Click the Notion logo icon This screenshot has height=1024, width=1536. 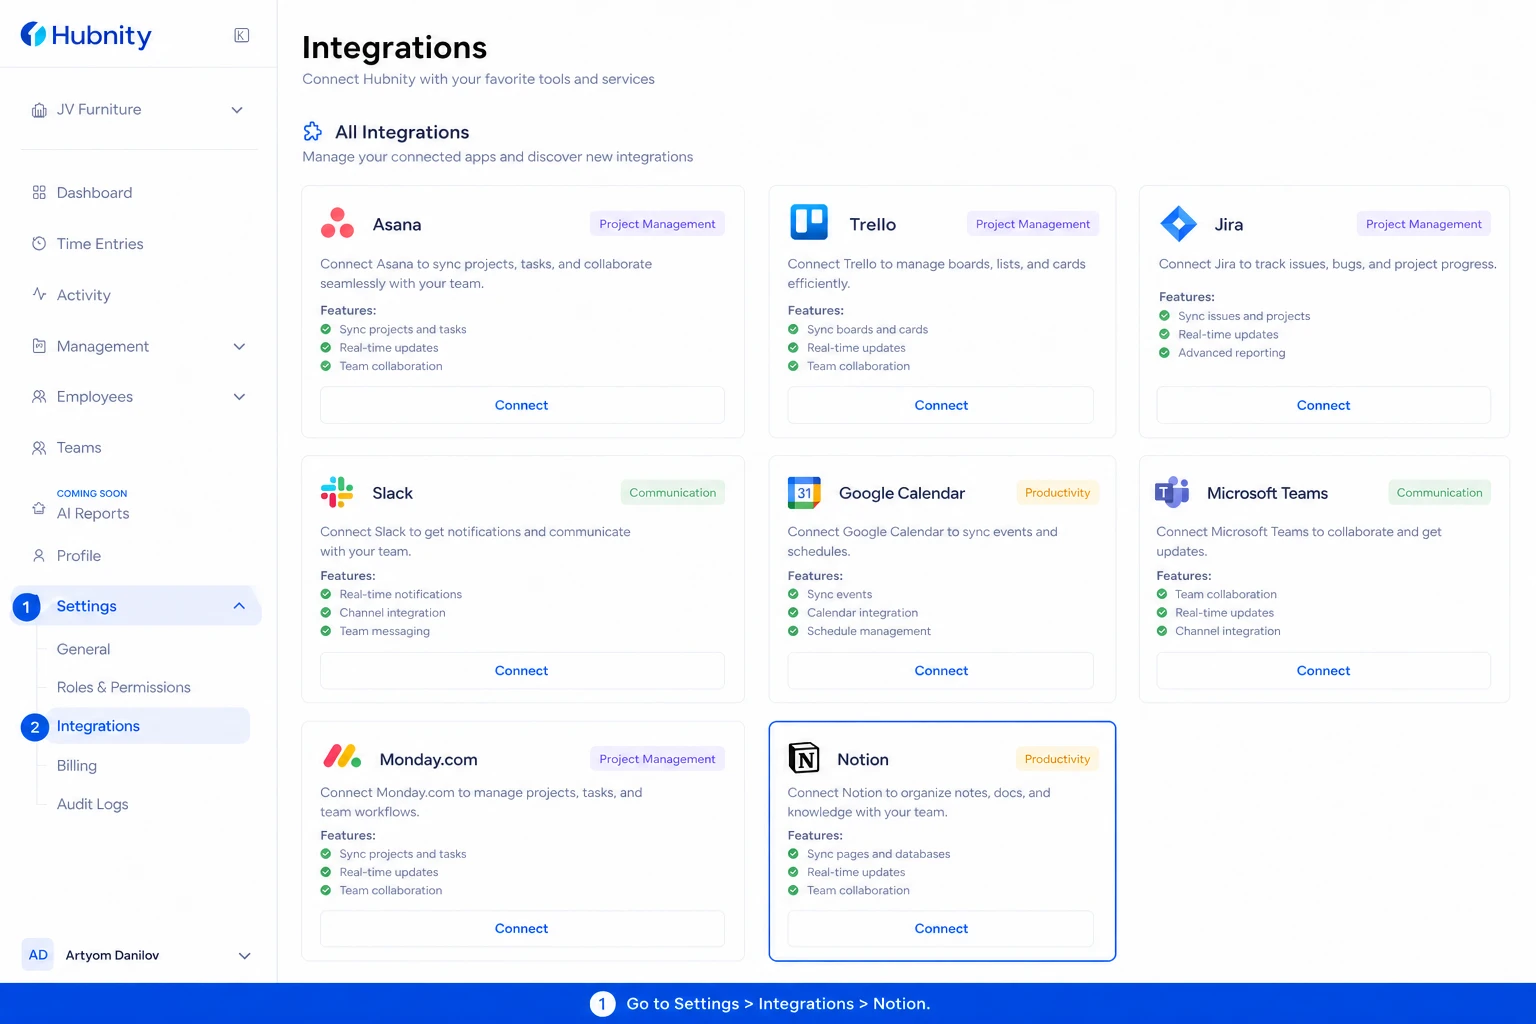coord(804,758)
